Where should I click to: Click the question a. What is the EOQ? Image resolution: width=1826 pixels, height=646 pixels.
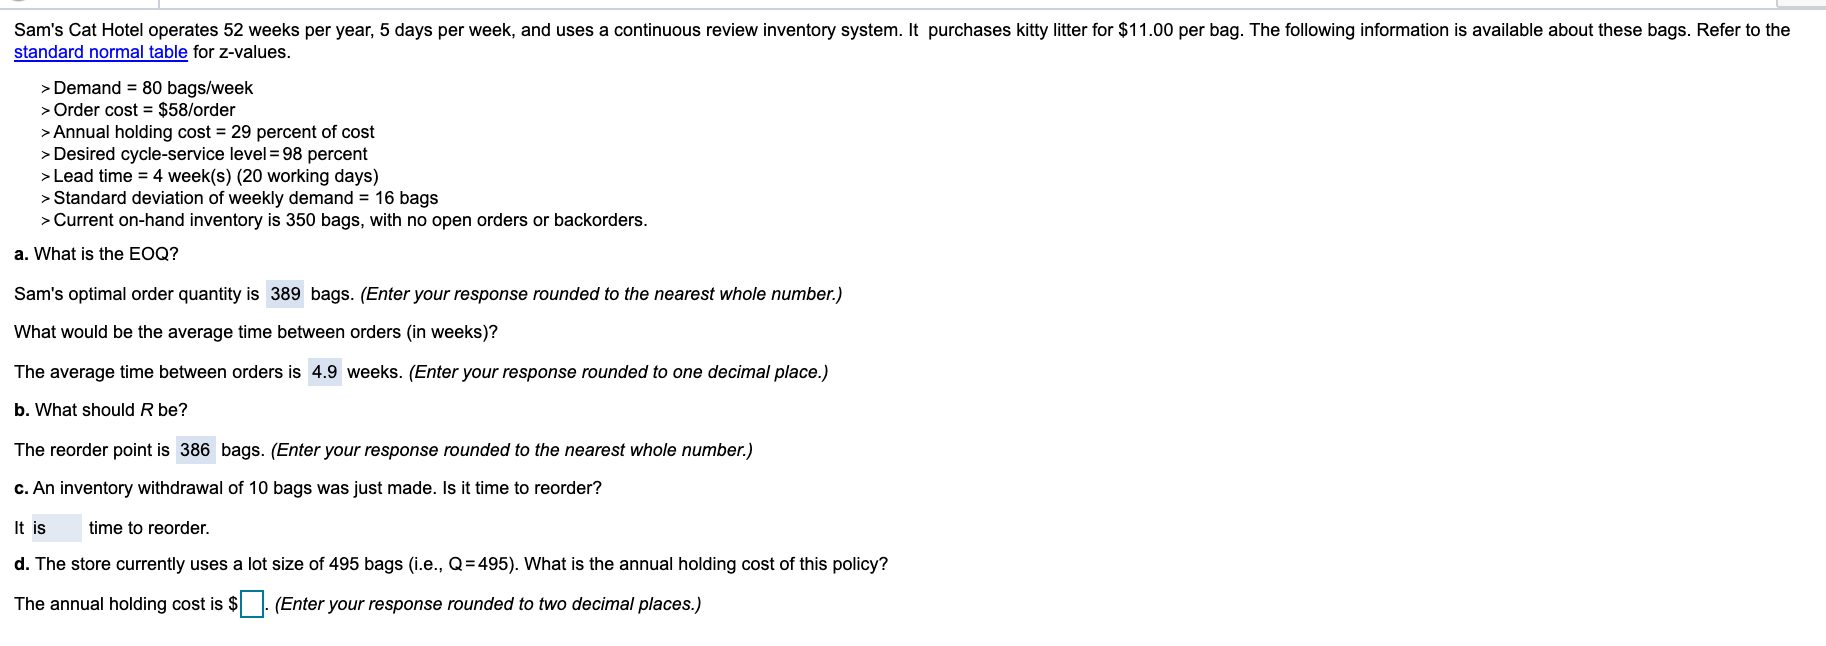pyautogui.click(x=96, y=253)
